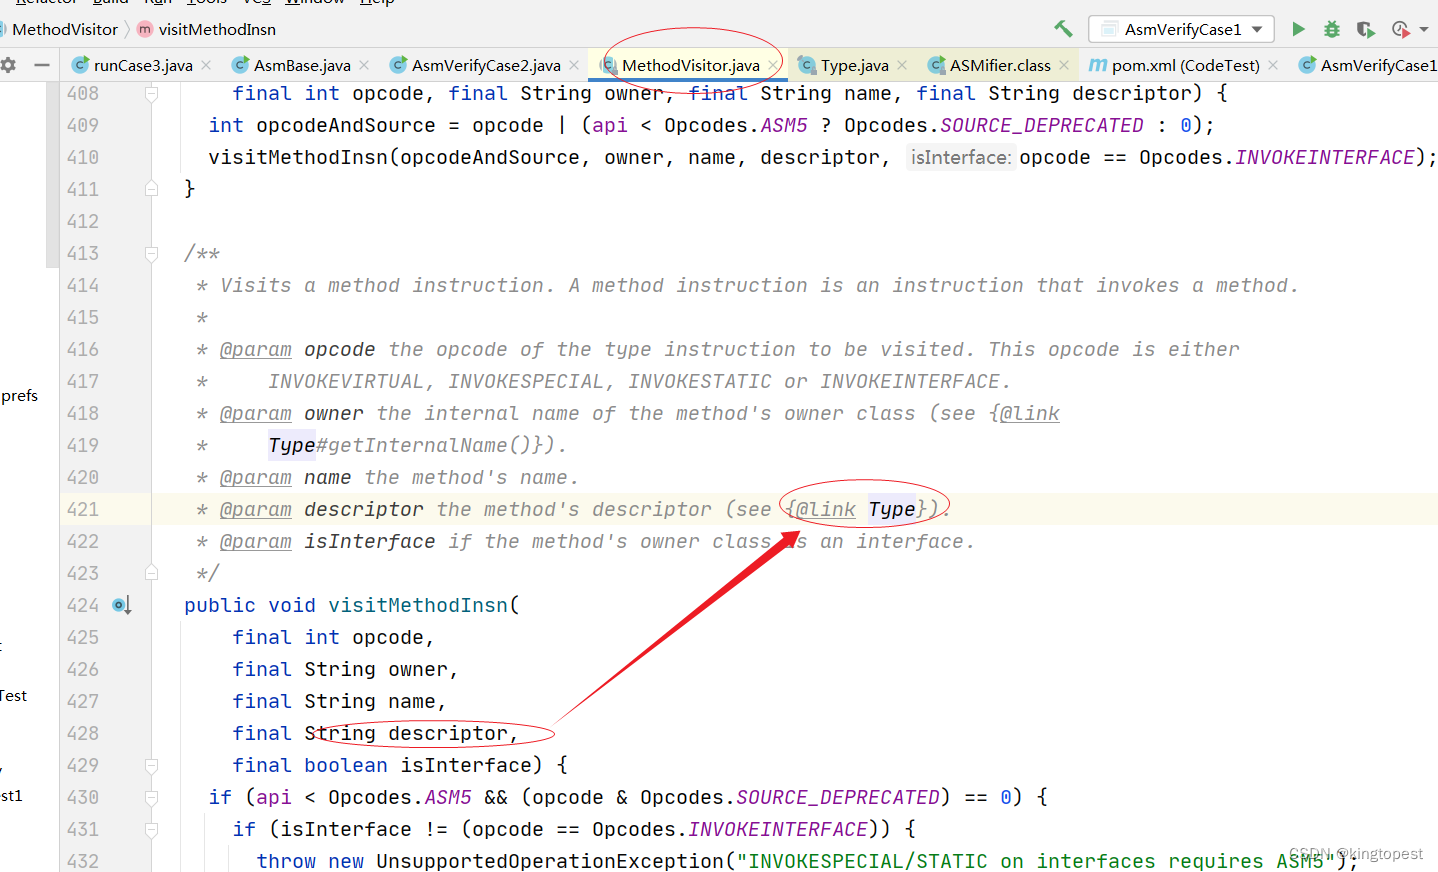Hide the panel using the minus icon

pyautogui.click(x=40, y=64)
